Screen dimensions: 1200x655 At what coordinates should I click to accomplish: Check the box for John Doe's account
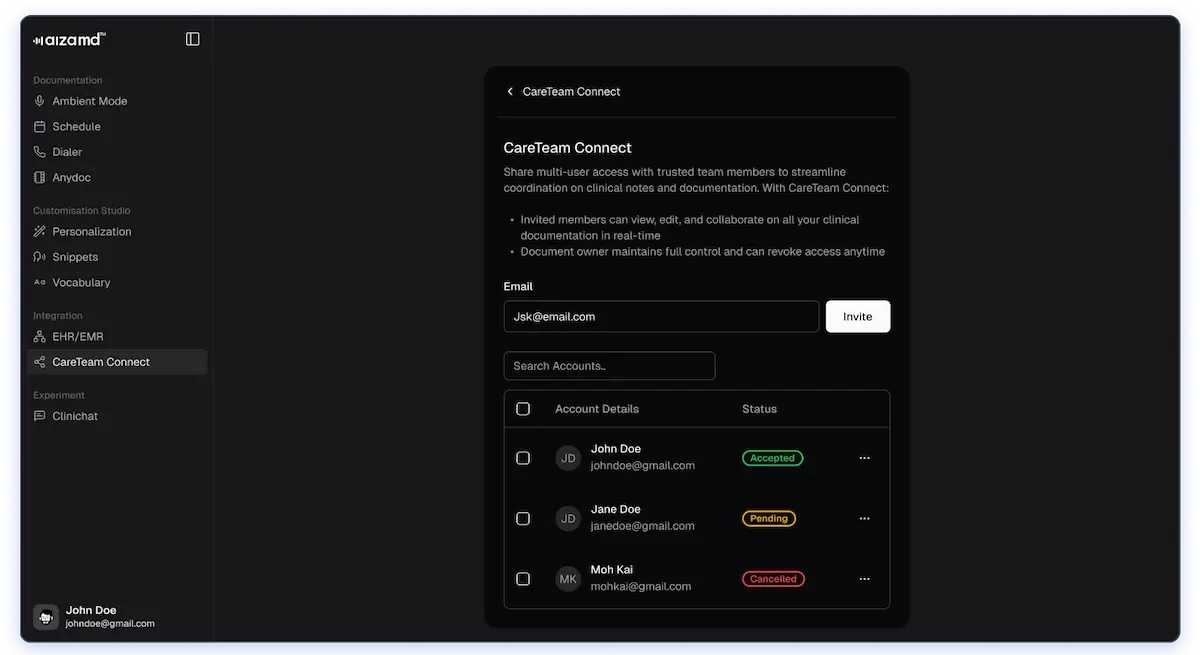pos(523,458)
